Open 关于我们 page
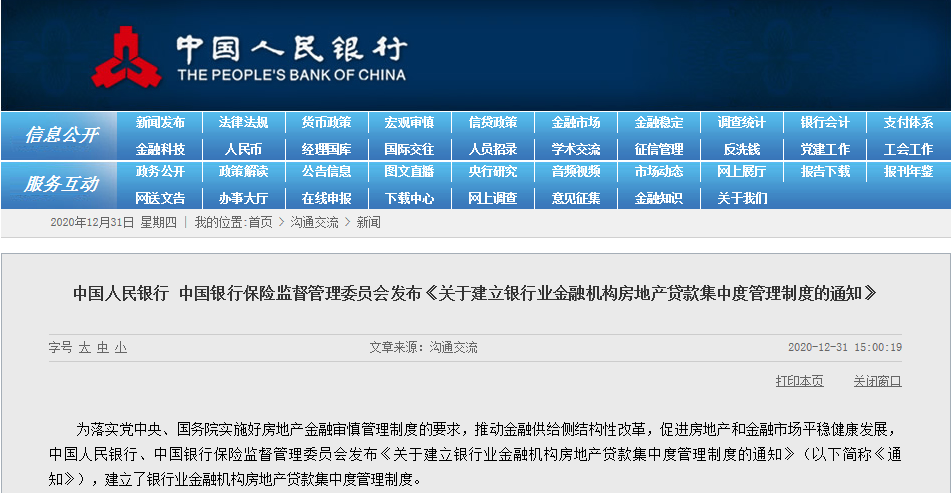This screenshot has height=493, width=951. coord(742,198)
